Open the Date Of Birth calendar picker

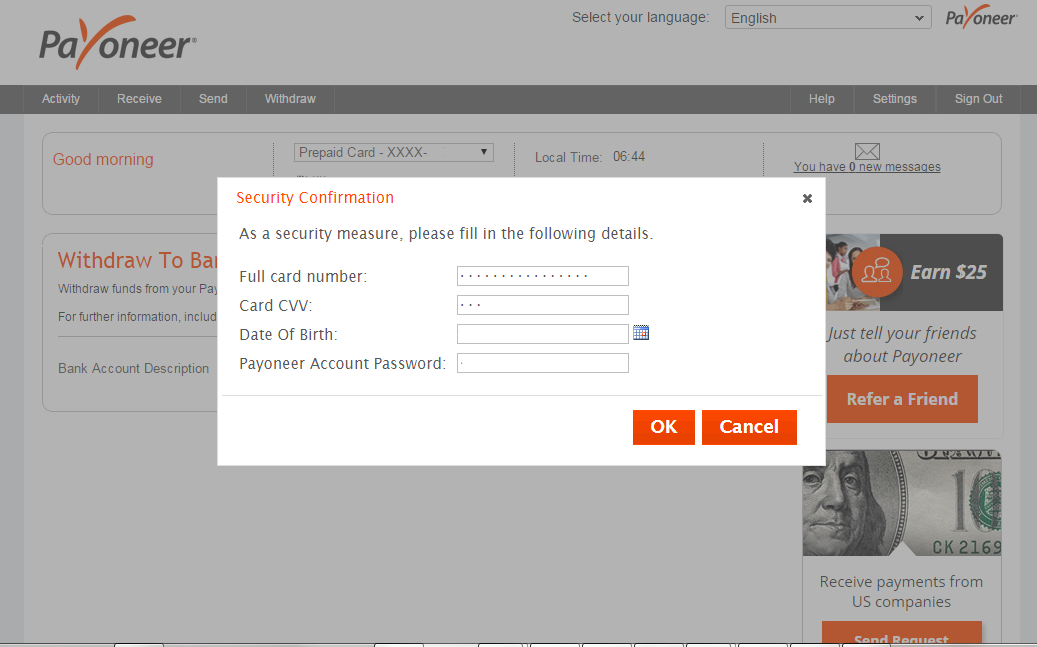click(641, 331)
